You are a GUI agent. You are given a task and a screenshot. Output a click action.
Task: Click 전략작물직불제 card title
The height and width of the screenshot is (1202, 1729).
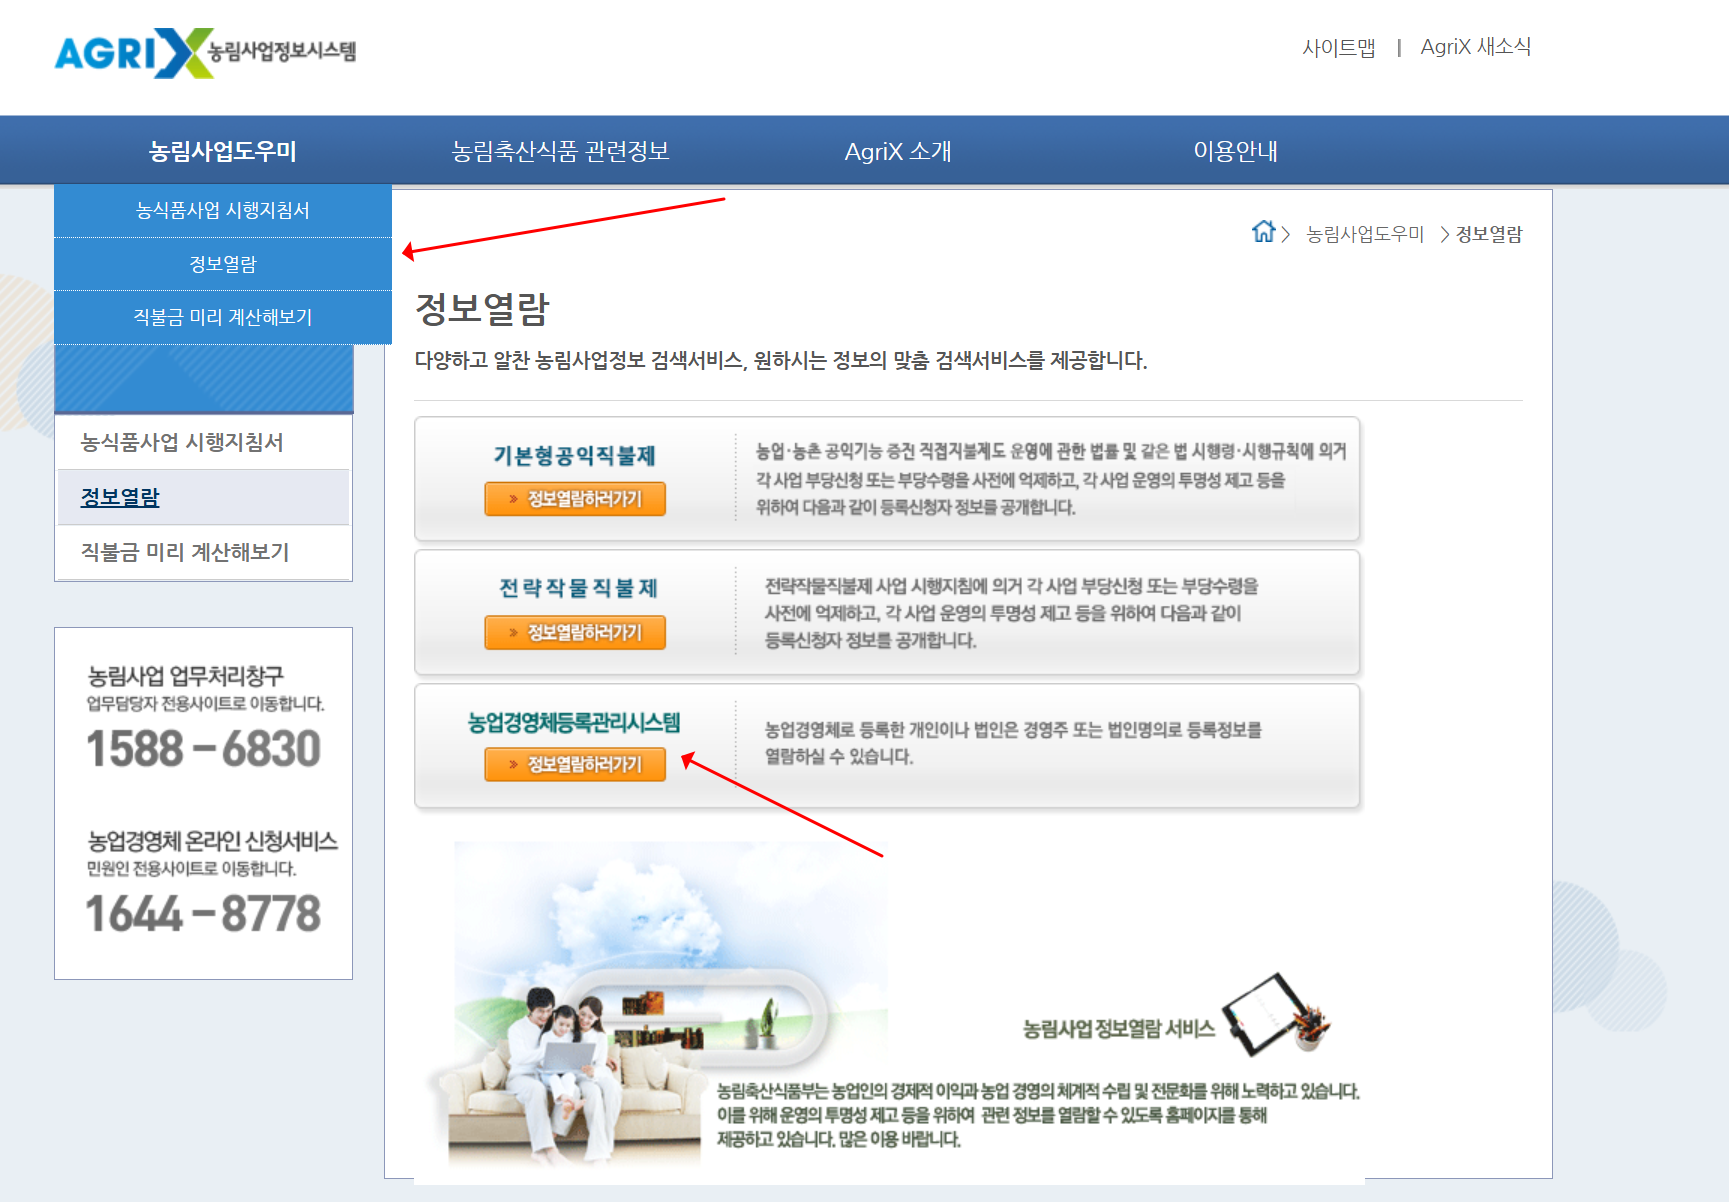coord(578,588)
